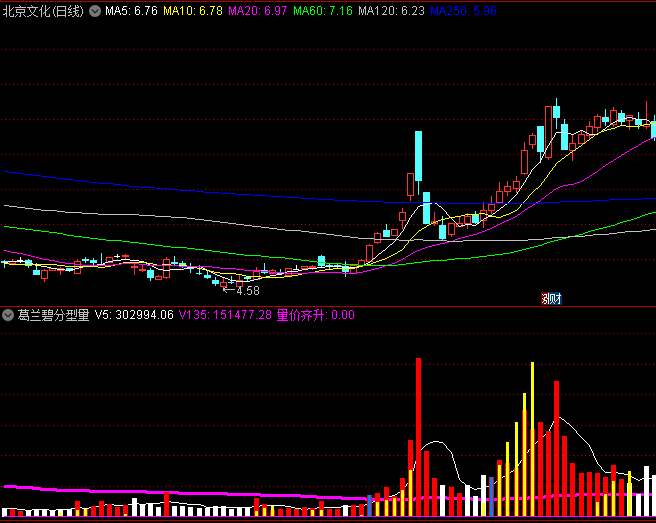Click the tallest red volume bar

tap(418, 437)
